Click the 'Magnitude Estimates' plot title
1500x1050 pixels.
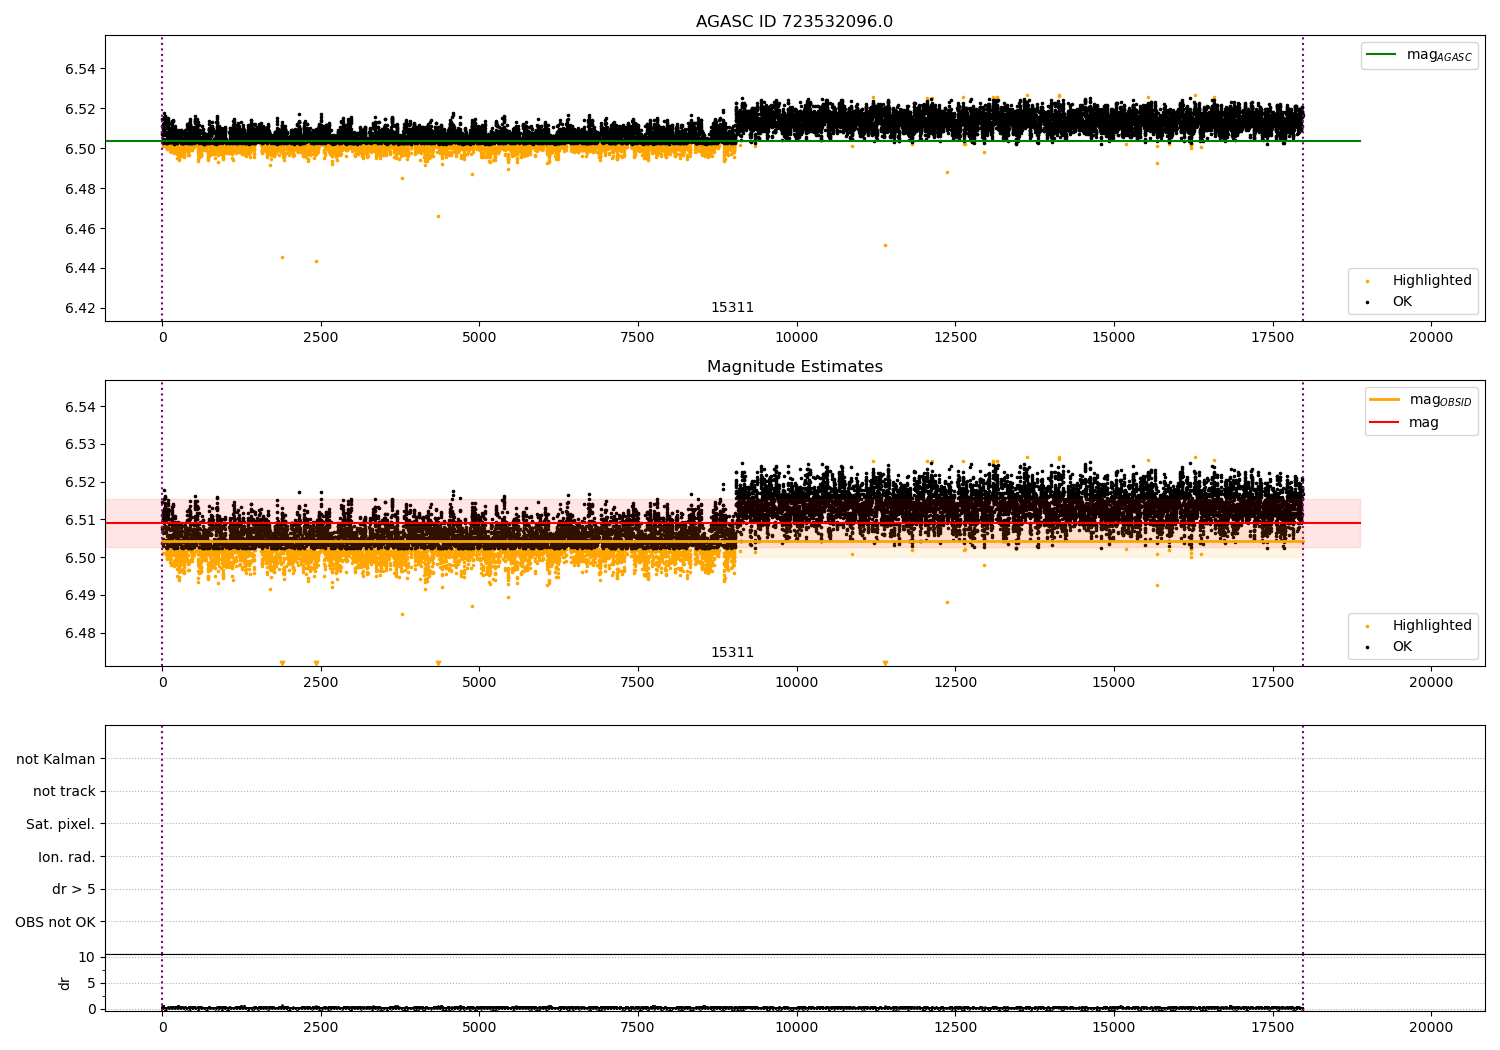pos(794,367)
